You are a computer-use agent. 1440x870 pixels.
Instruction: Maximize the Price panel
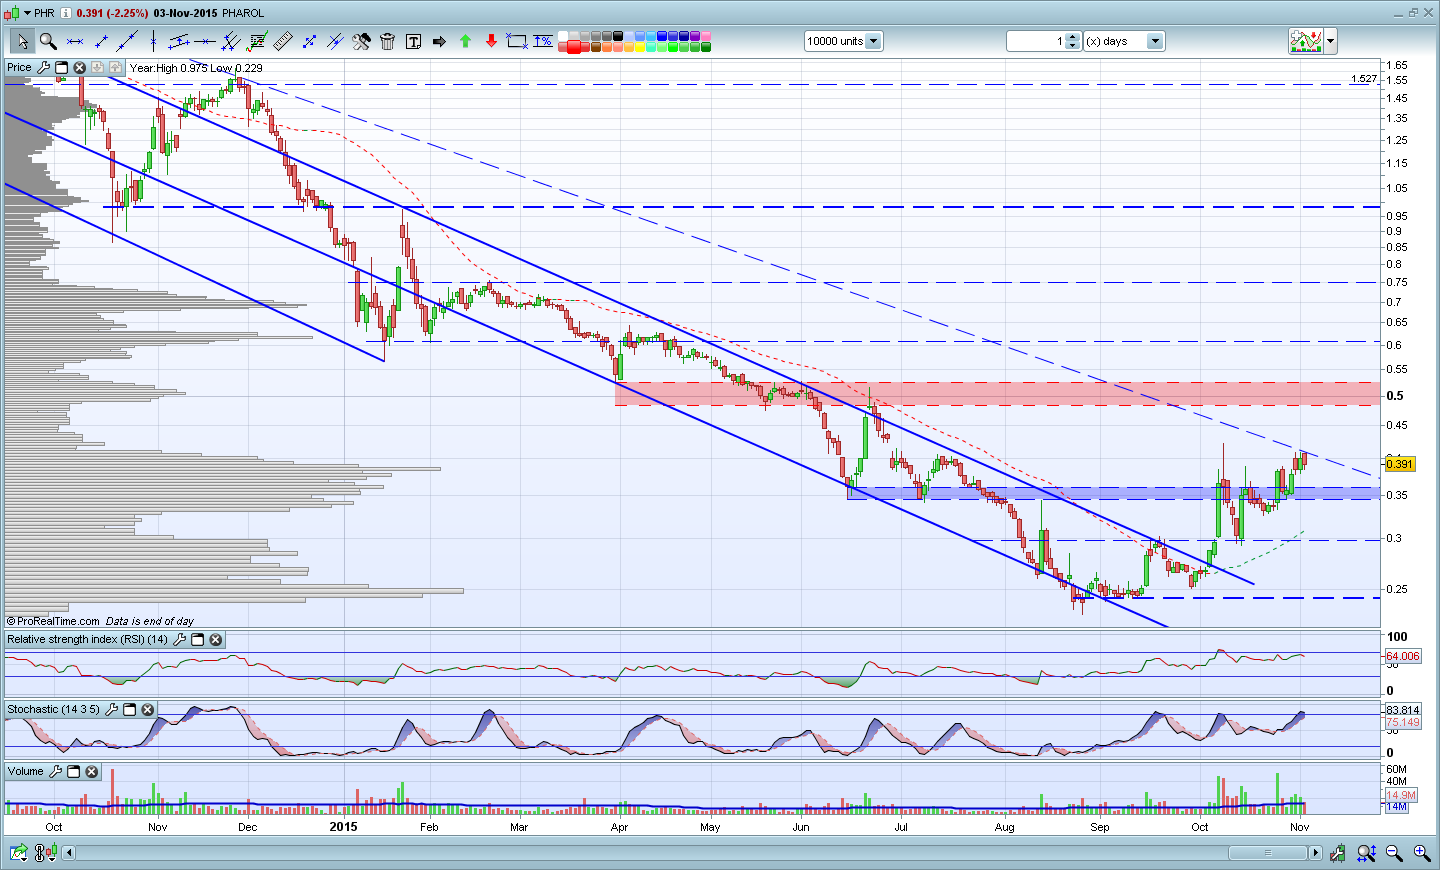click(61, 68)
